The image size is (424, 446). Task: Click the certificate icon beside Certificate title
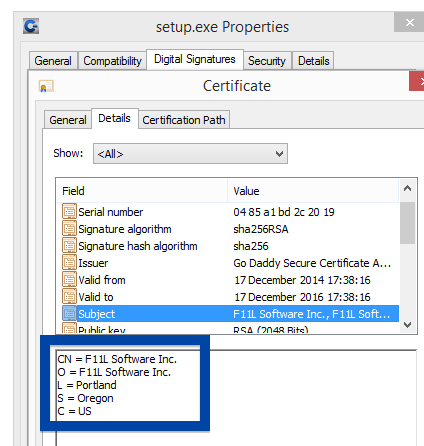tap(46, 86)
